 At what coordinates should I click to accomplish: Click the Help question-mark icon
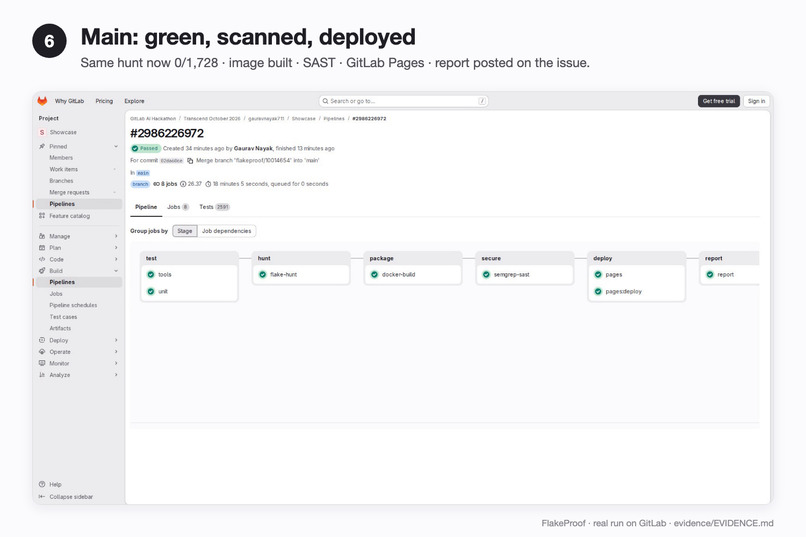tap(42, 484)
